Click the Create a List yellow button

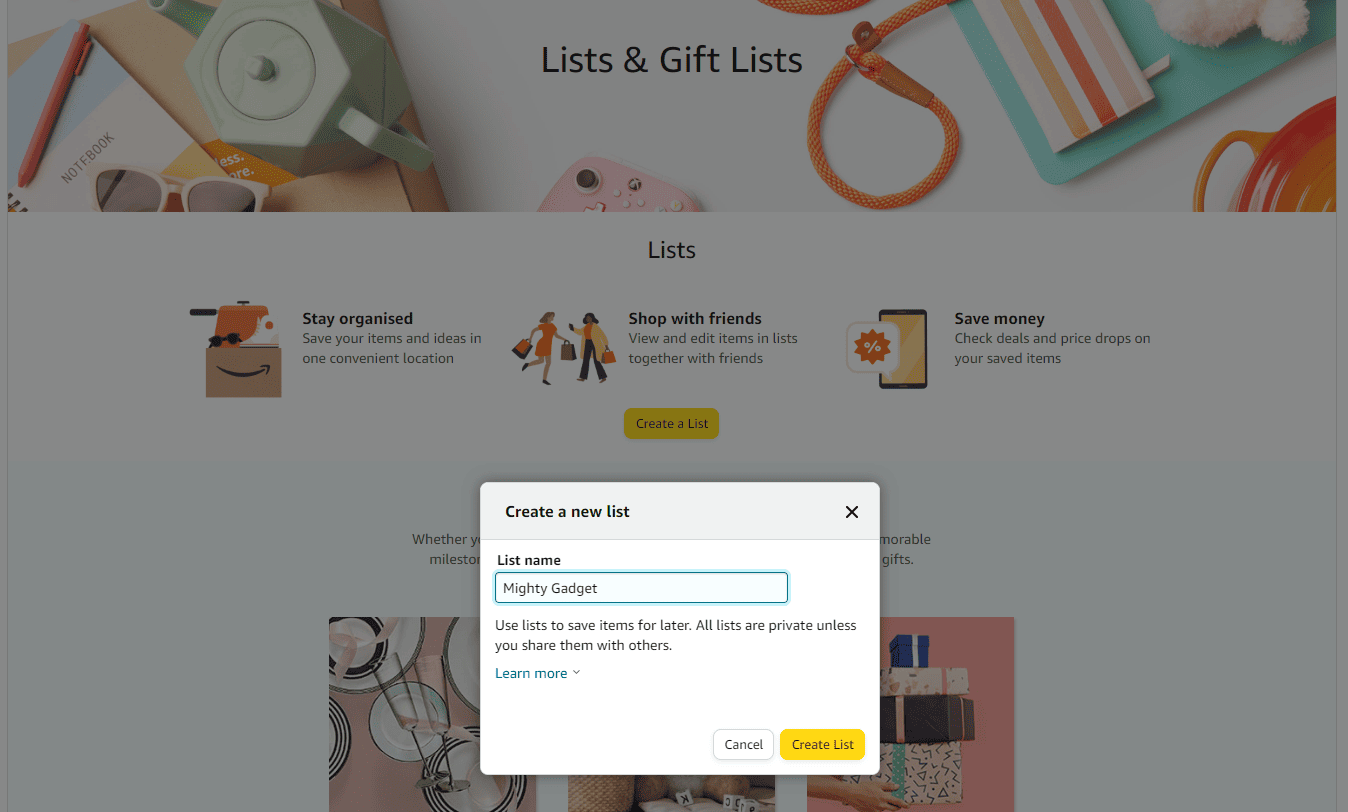pos(671,424)
